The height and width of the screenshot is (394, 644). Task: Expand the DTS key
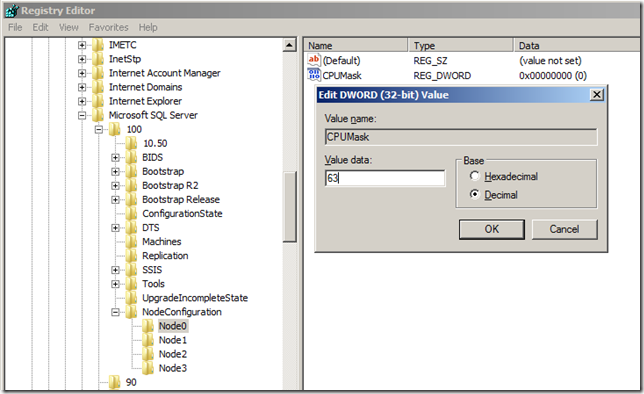[x=115, y=228]
